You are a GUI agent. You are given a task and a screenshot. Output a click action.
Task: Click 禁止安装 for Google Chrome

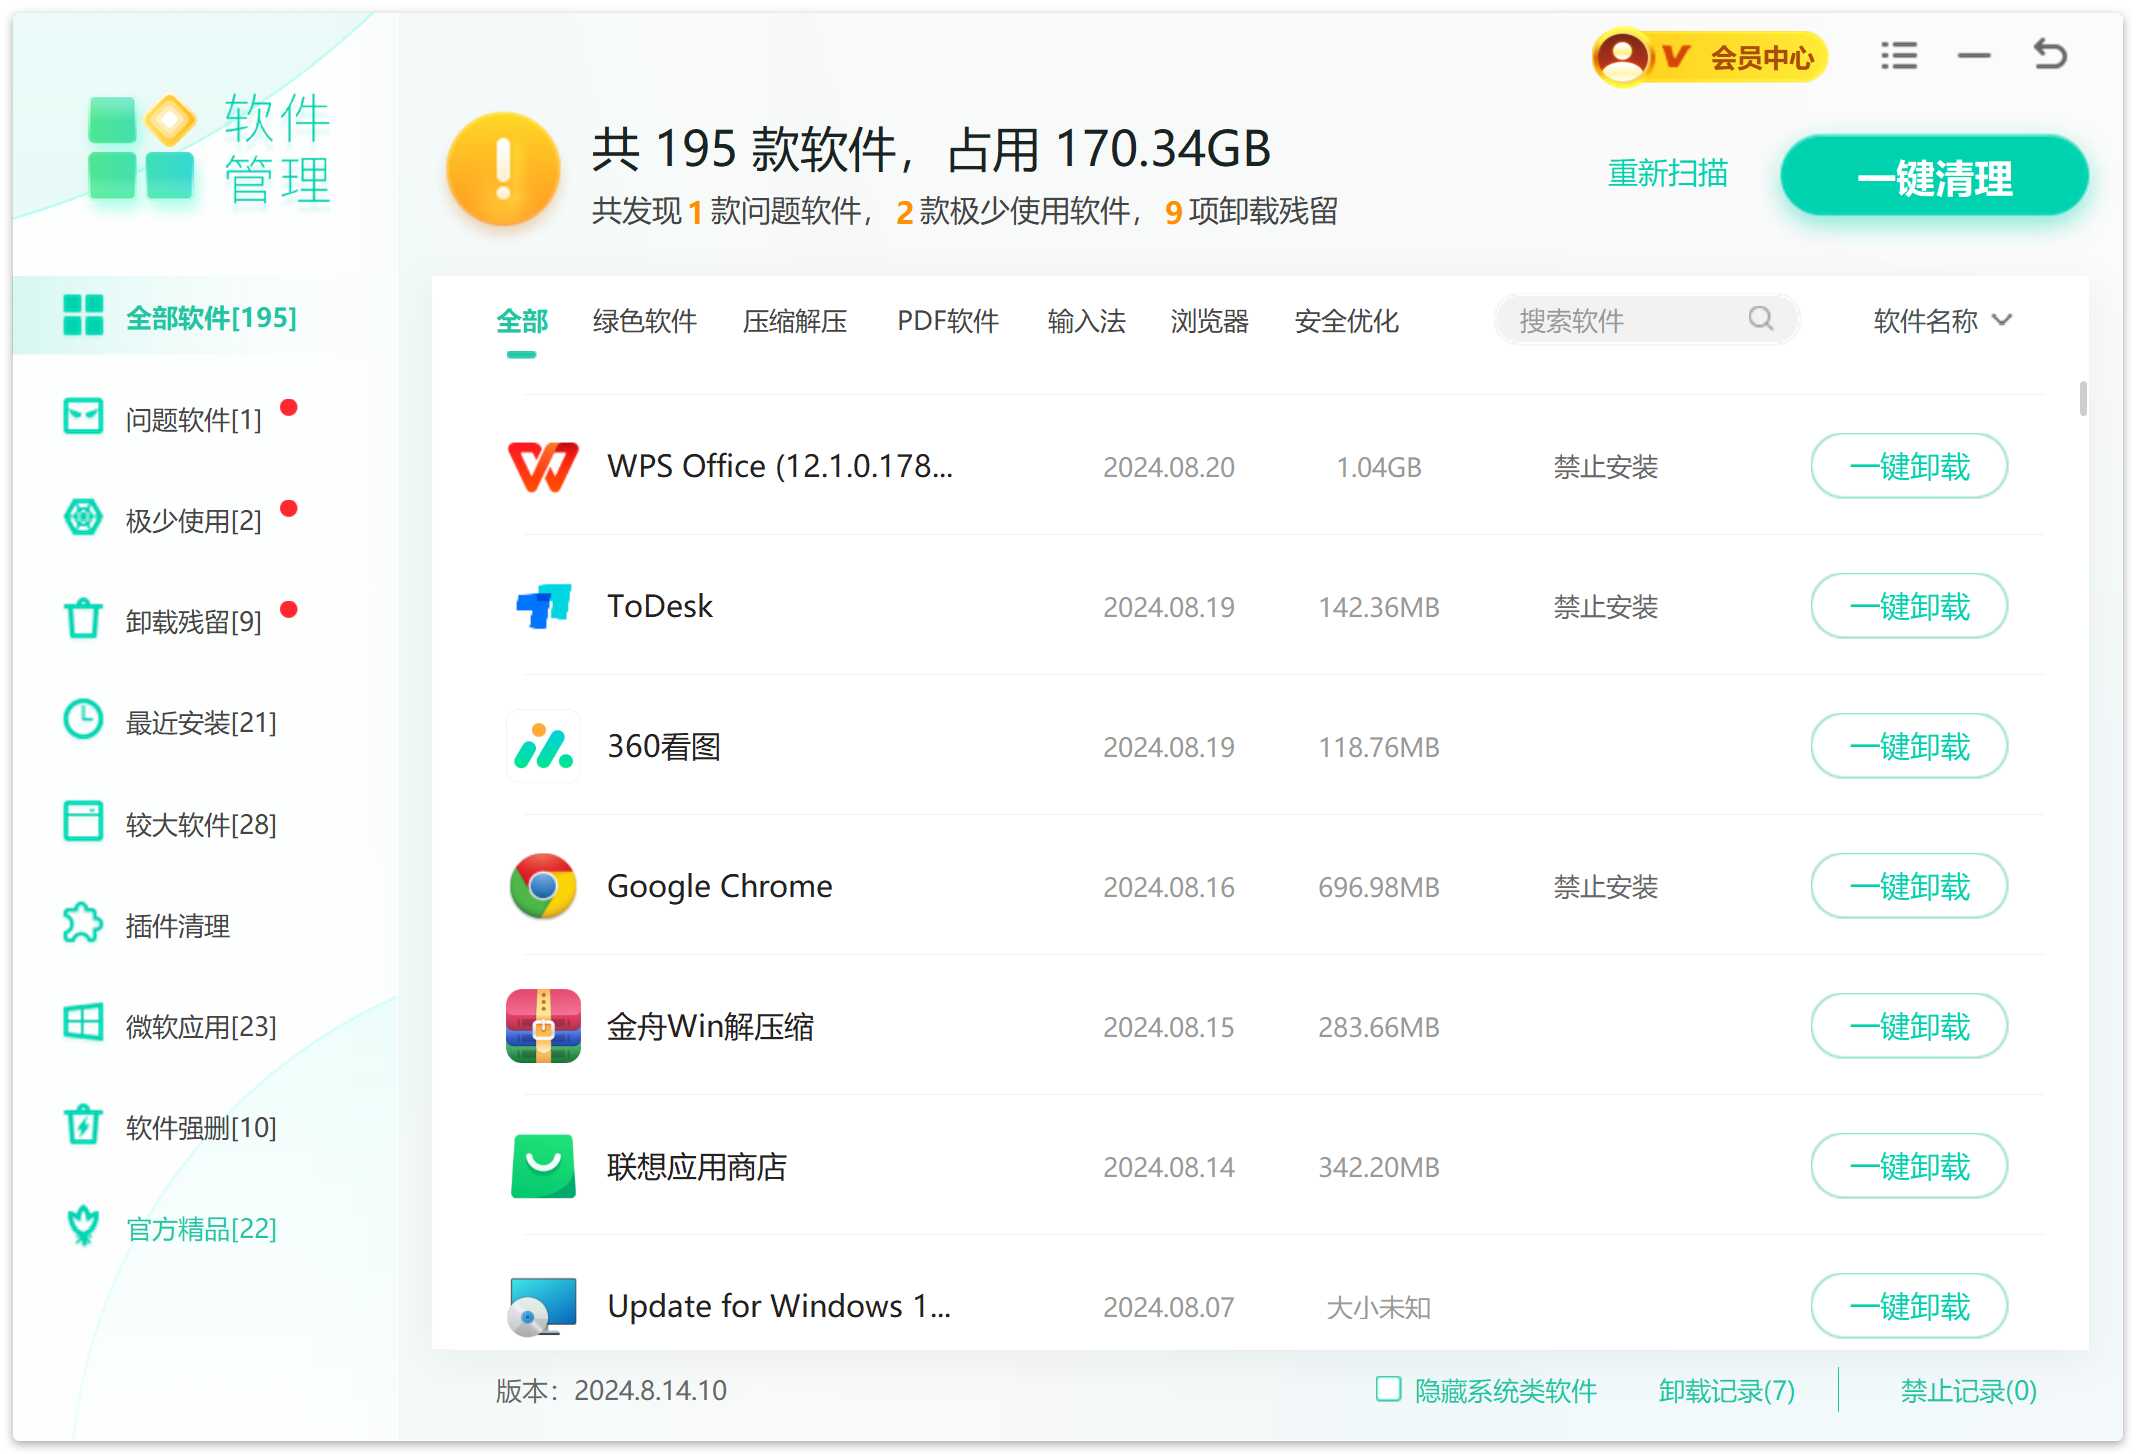pyautogui.click(x=1606, y=887)
